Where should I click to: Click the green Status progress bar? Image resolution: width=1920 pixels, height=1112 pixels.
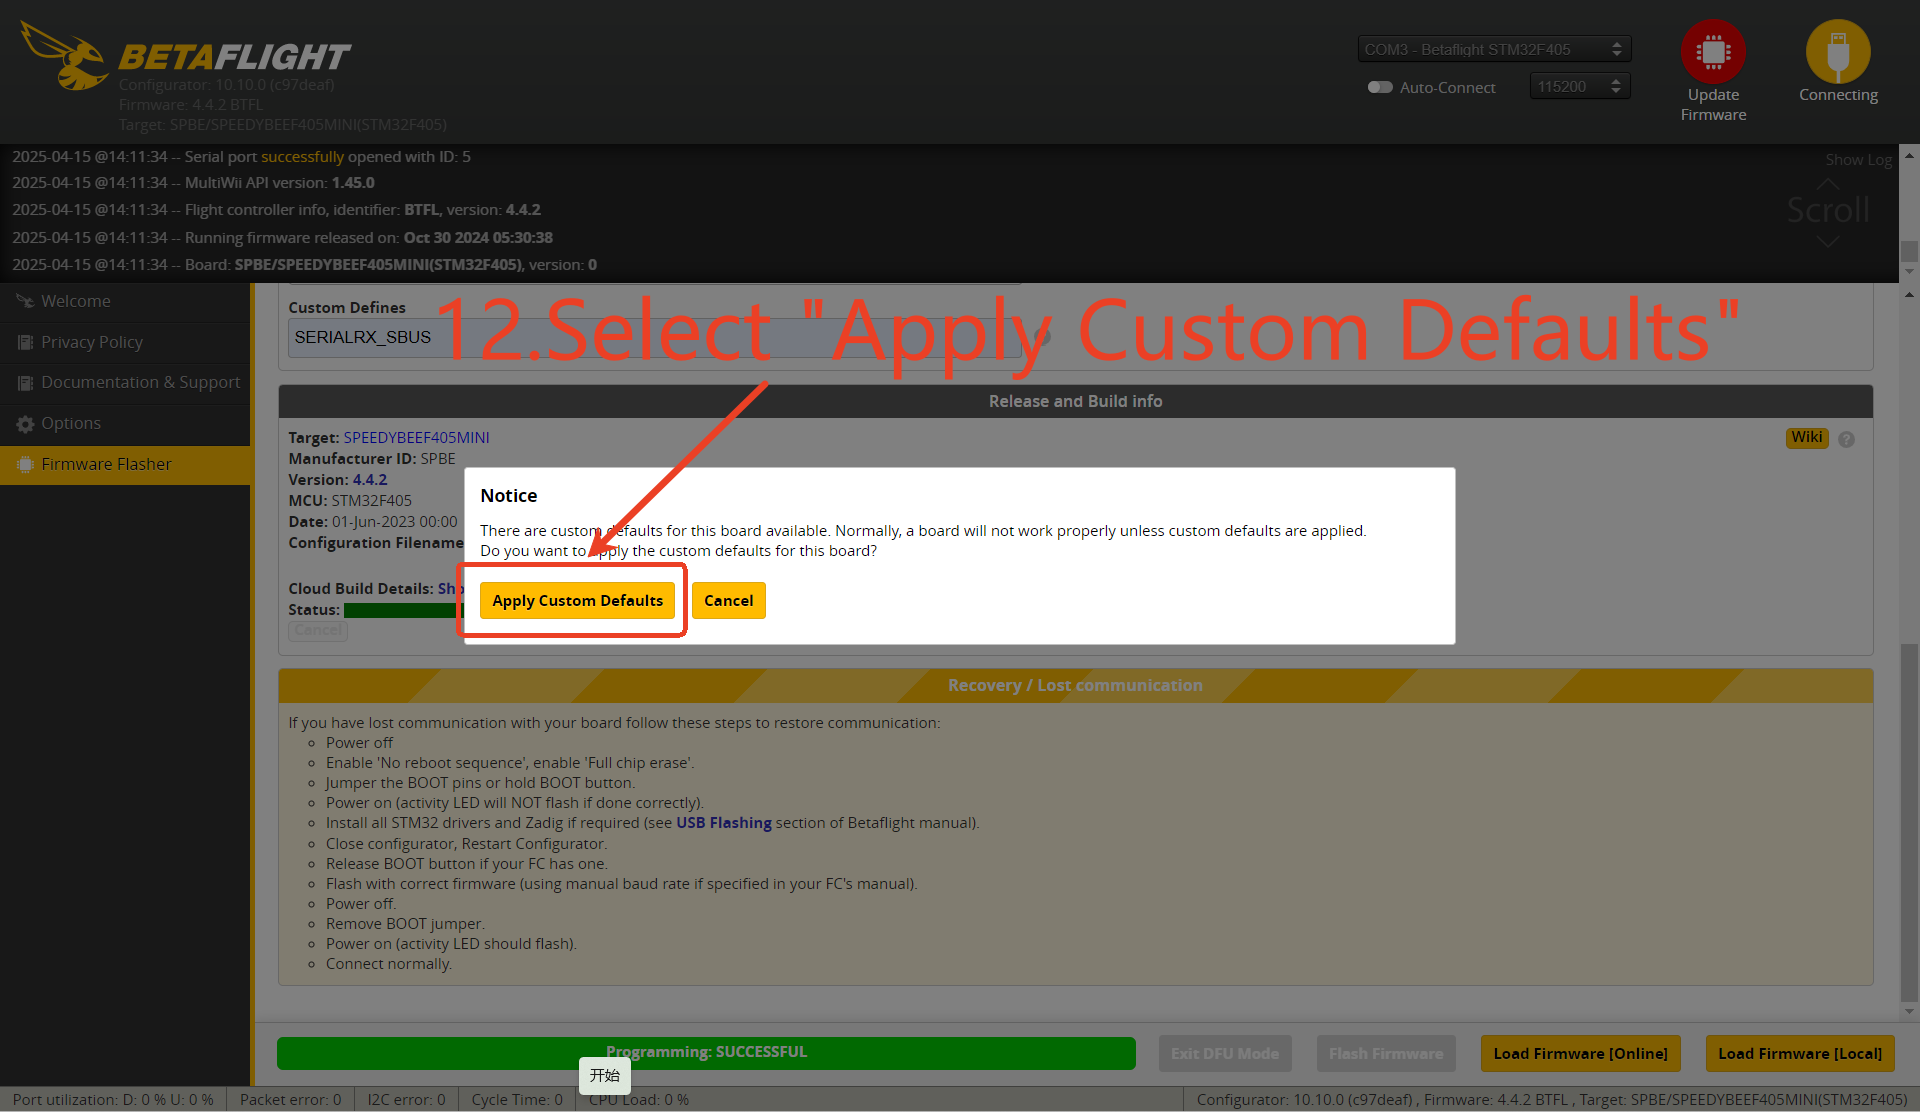coord(403,610)
